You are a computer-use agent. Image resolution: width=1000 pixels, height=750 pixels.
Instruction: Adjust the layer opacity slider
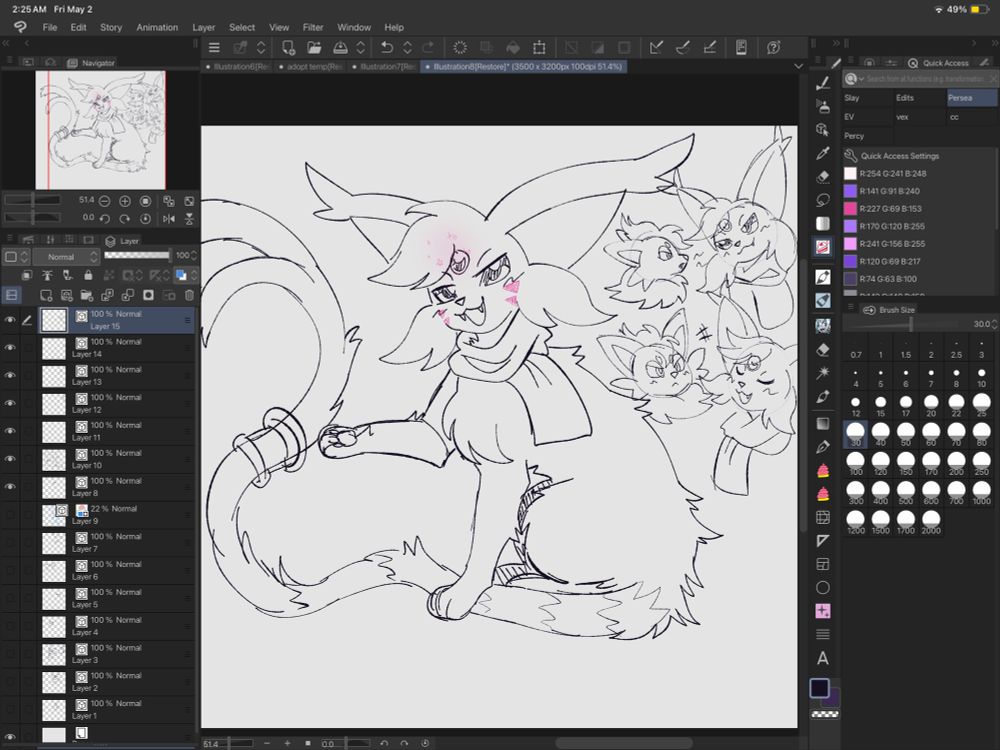[x=137, y=256]
